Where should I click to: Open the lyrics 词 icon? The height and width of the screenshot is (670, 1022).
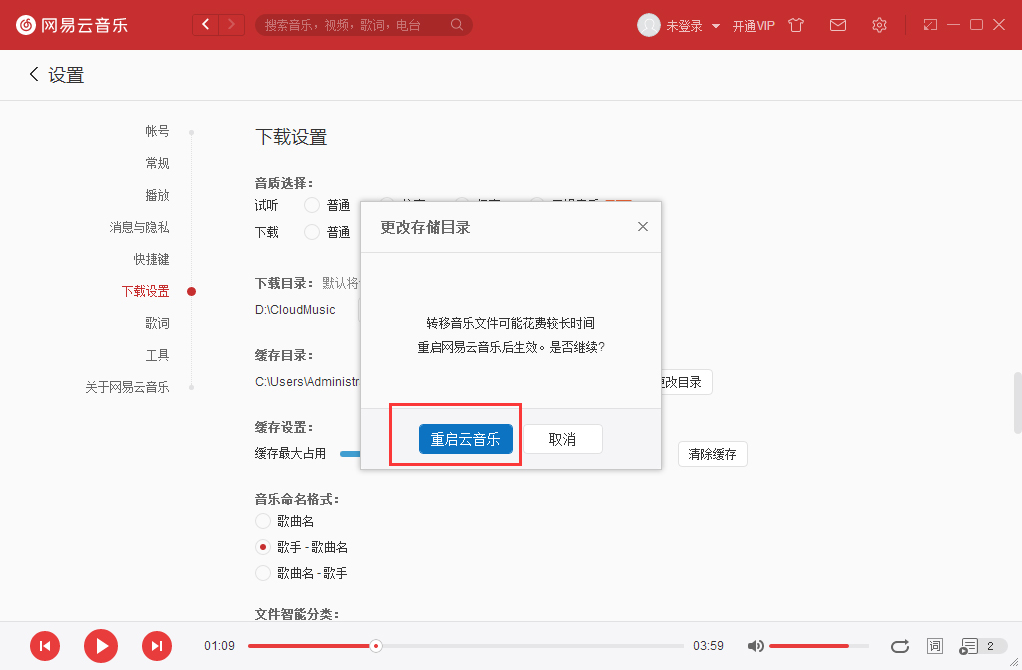tap(934, 646)
